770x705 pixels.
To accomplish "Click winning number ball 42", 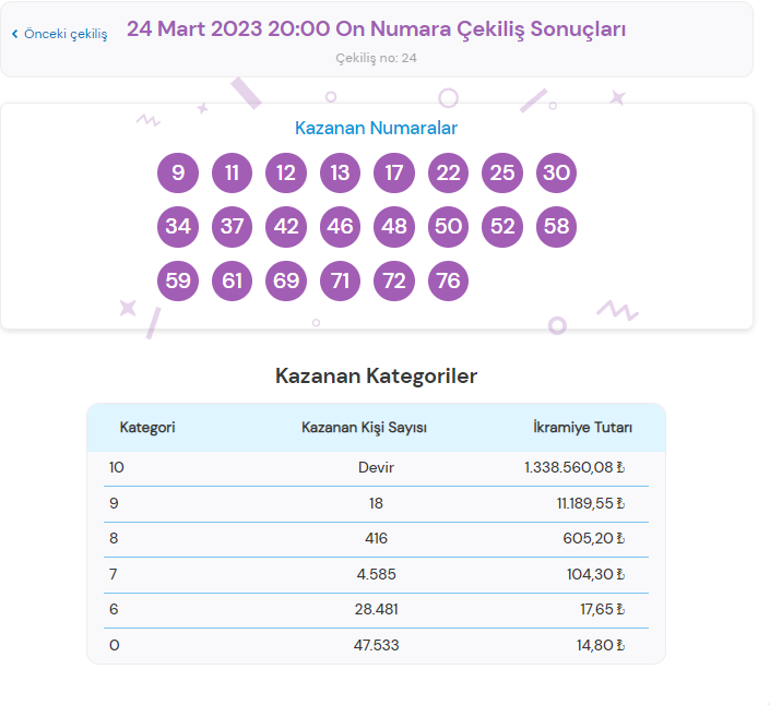I will 286,227.
